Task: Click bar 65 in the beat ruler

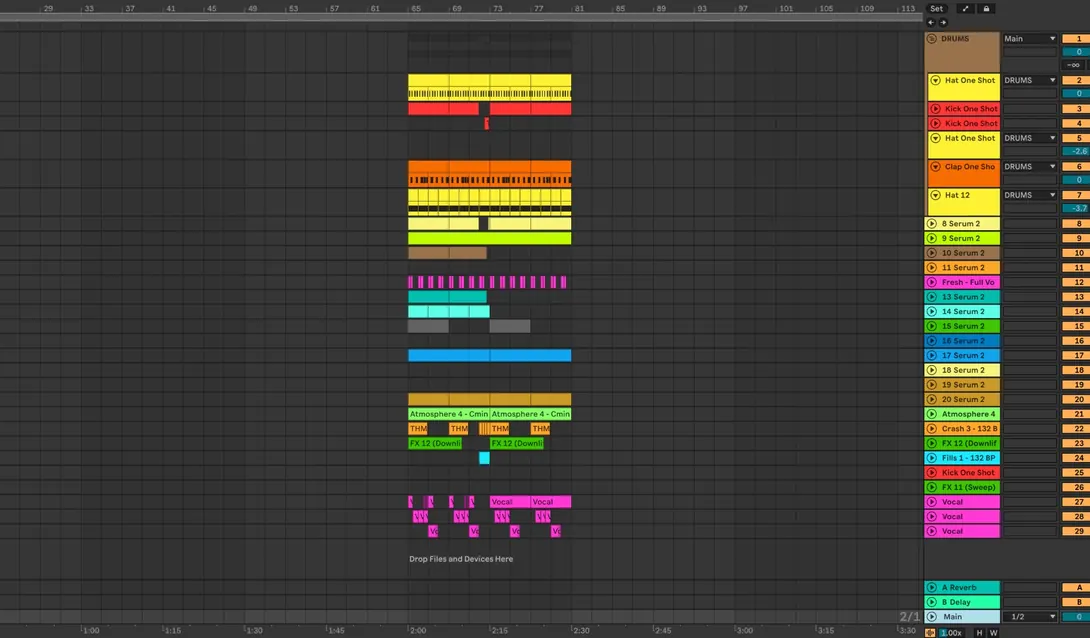Action: (x=416, y=8)
